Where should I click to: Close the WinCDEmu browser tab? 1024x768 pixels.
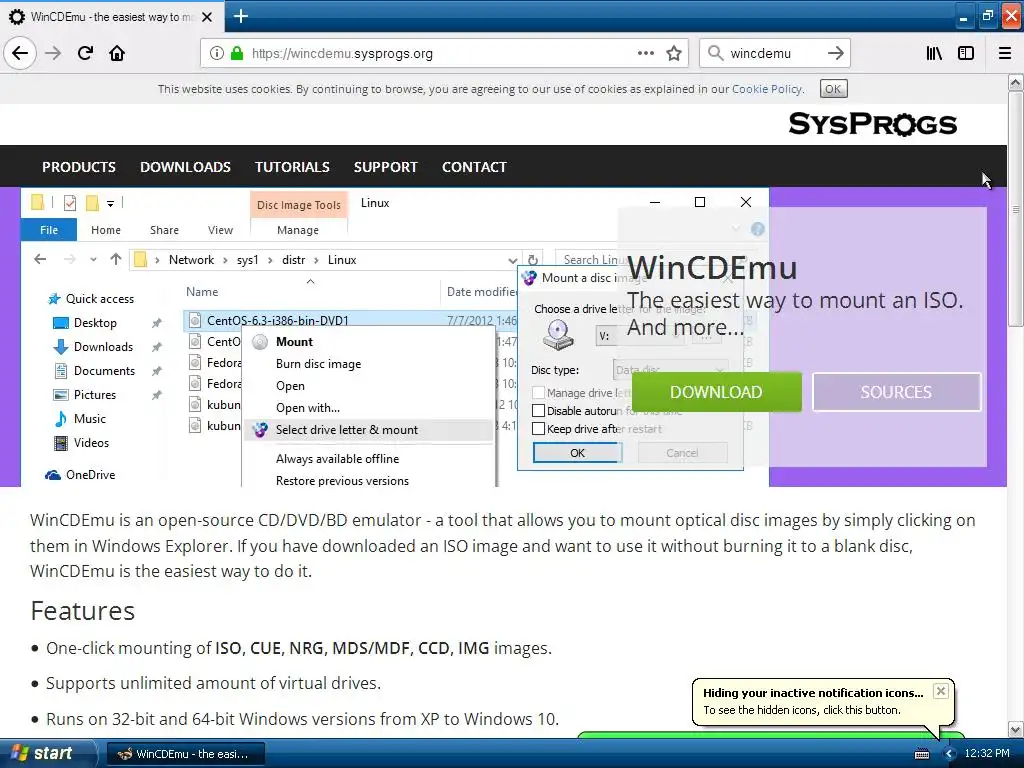(207, 17)
